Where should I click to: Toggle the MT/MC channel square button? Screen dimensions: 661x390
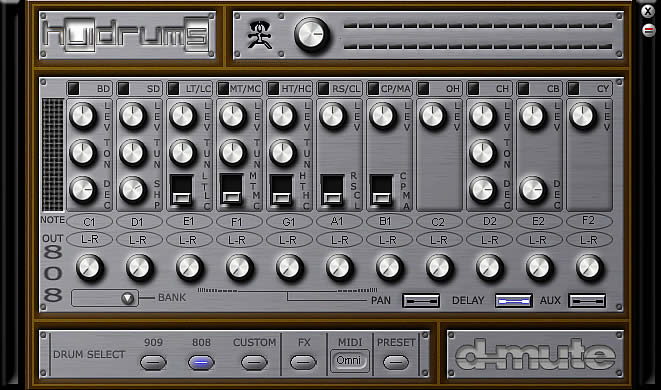223,89
